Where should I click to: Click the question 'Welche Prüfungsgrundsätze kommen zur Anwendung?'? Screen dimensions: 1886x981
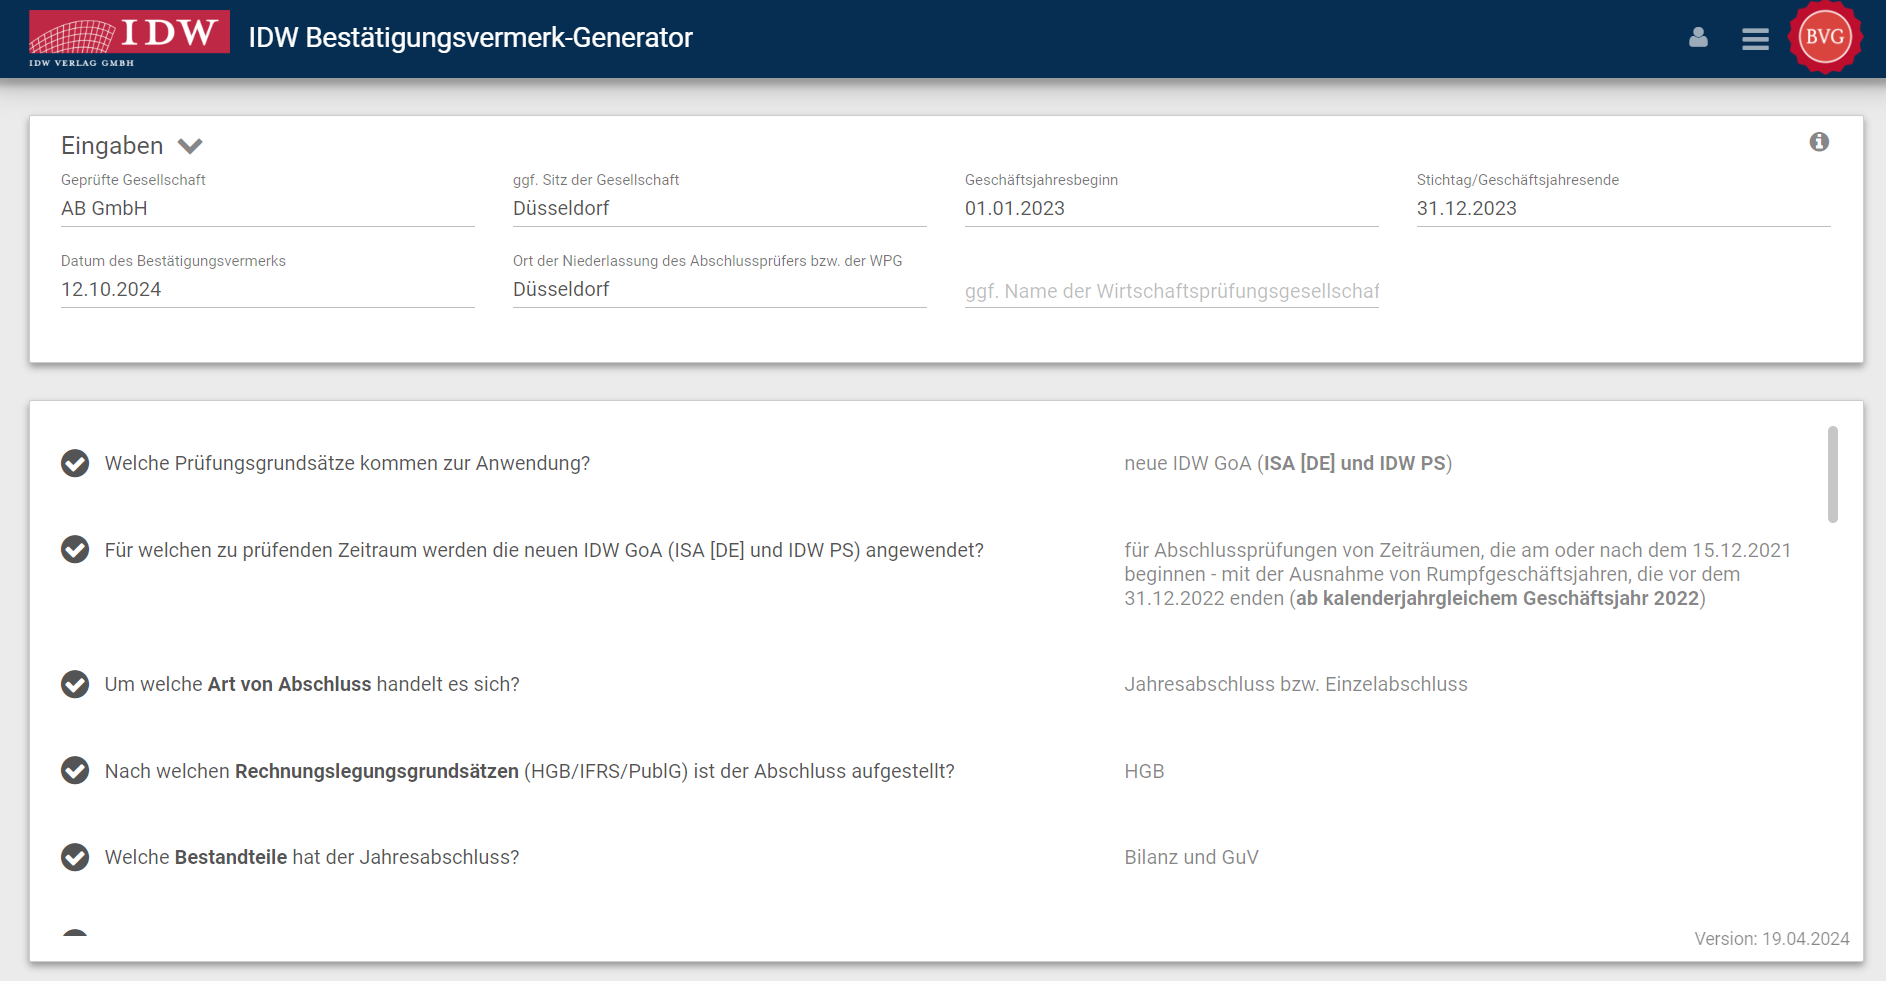[347, 463]
